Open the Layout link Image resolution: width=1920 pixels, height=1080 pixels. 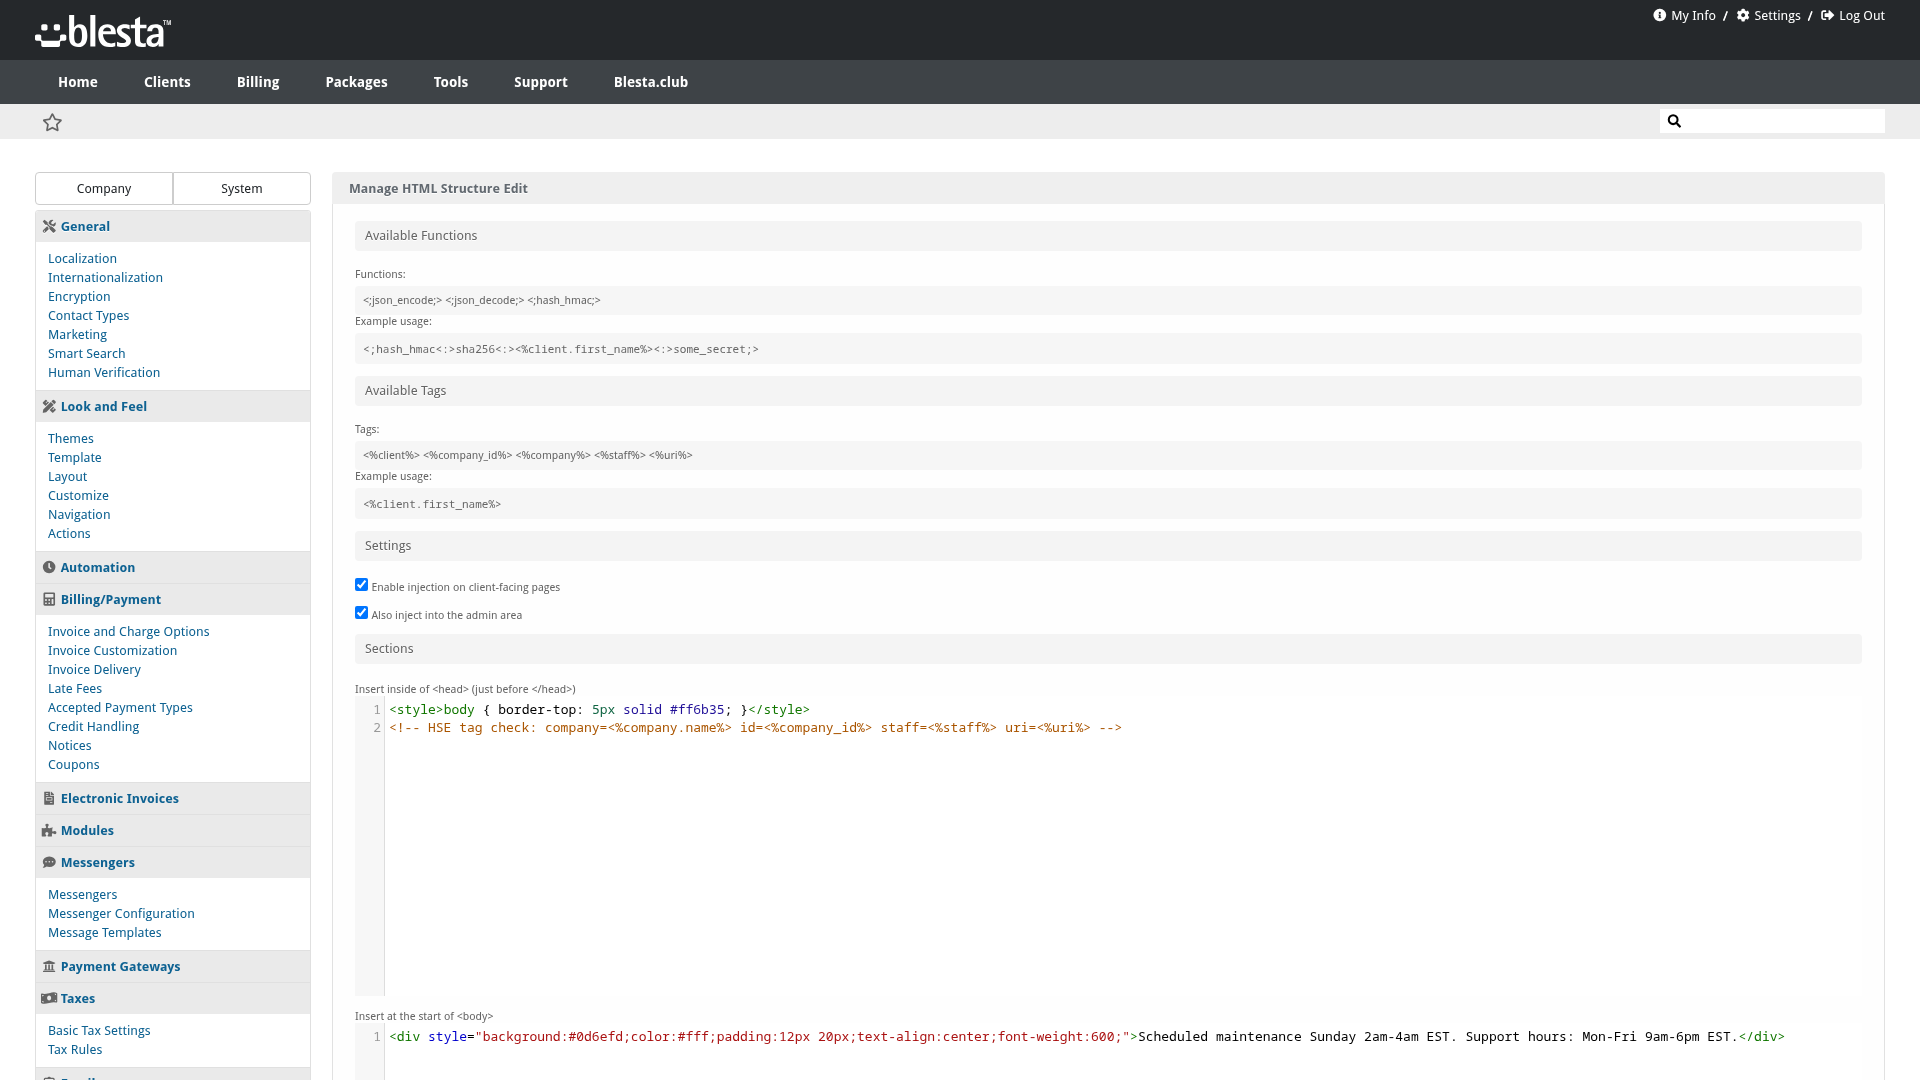pos(67,476)
